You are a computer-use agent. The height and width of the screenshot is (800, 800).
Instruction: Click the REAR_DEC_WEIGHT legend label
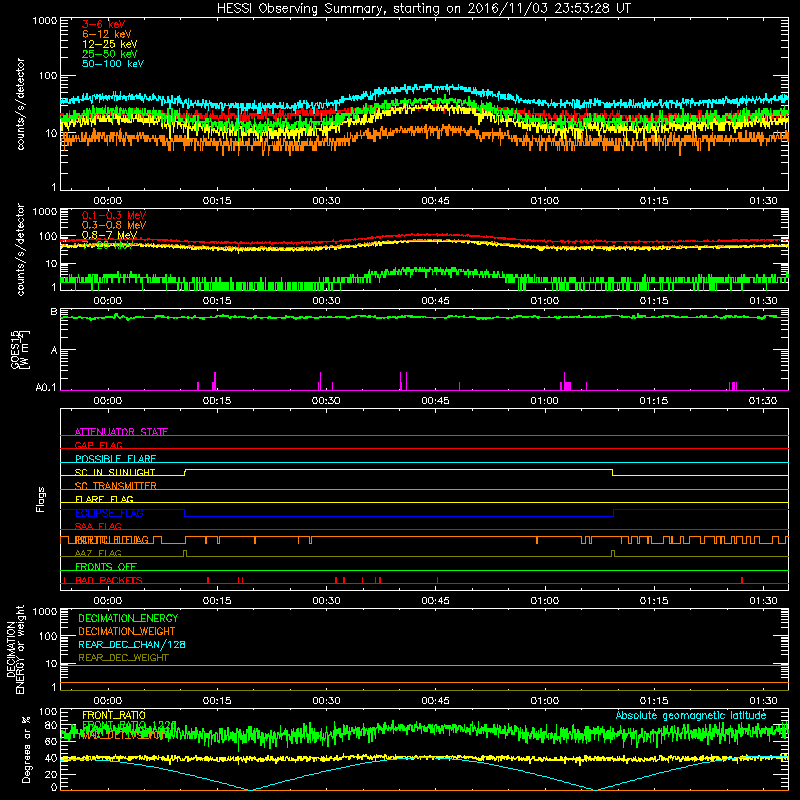click(x=123, y=658)
